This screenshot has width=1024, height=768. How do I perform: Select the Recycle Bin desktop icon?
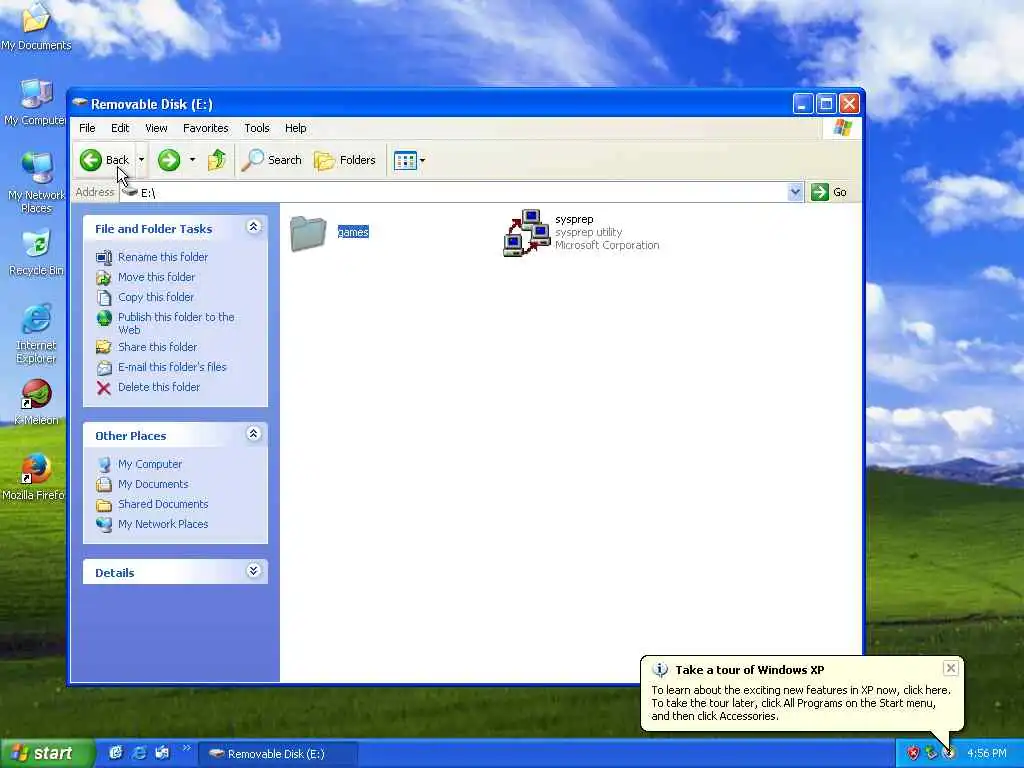pos(36,253)
